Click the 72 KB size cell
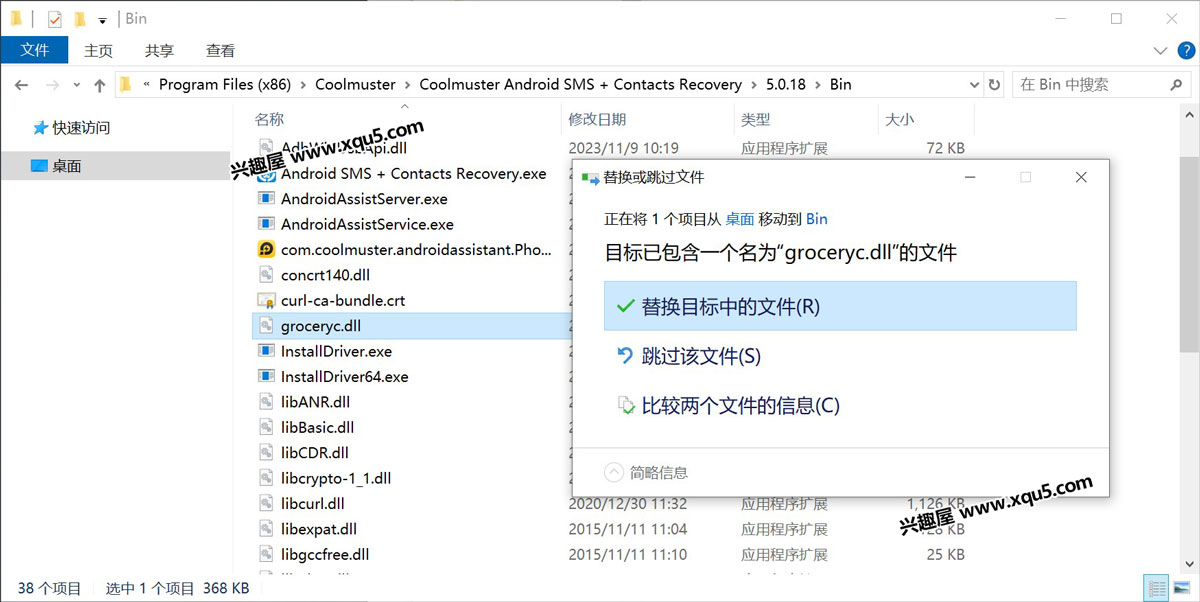 (x=945, y=148)
